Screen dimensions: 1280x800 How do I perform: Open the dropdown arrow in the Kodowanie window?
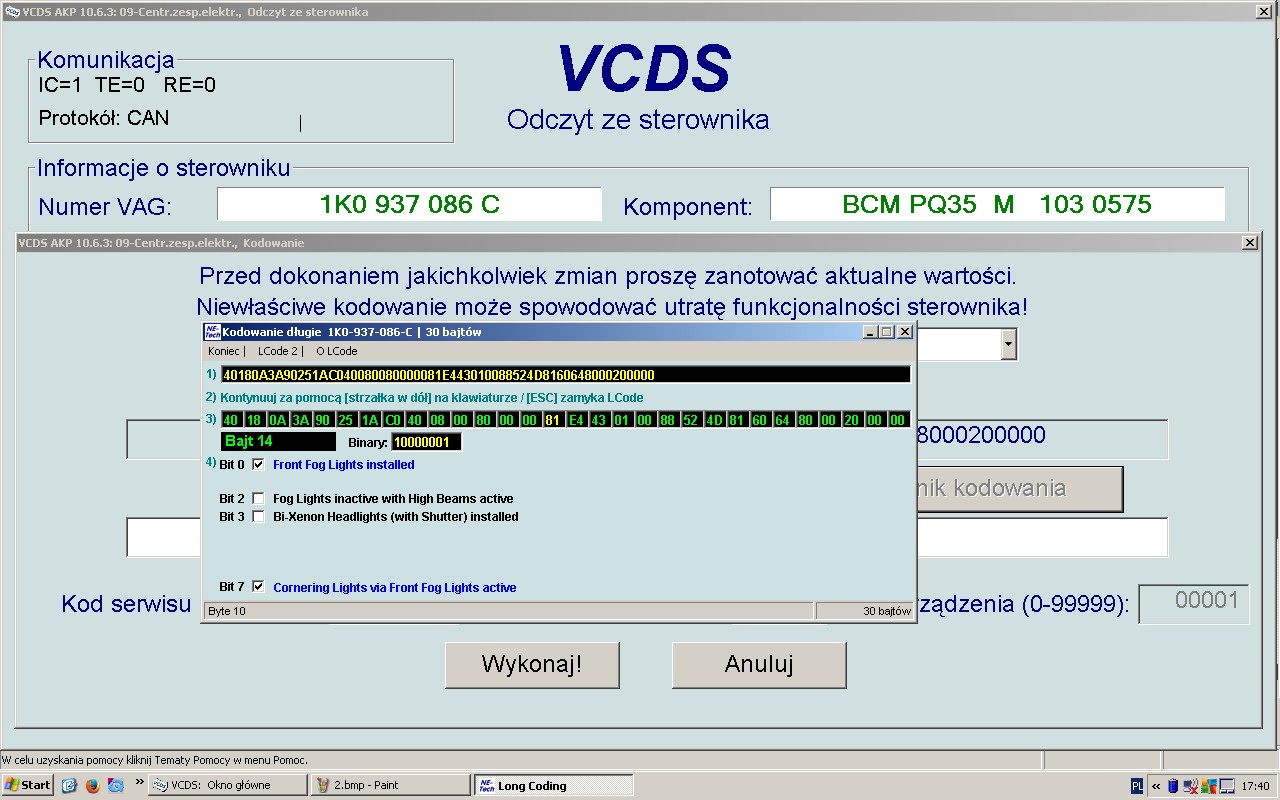1008,345
